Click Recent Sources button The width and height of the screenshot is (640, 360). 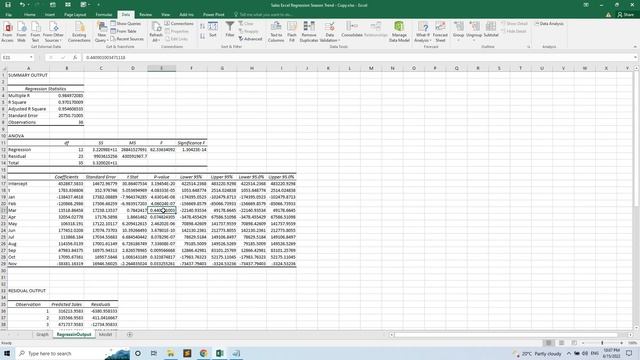127,39
